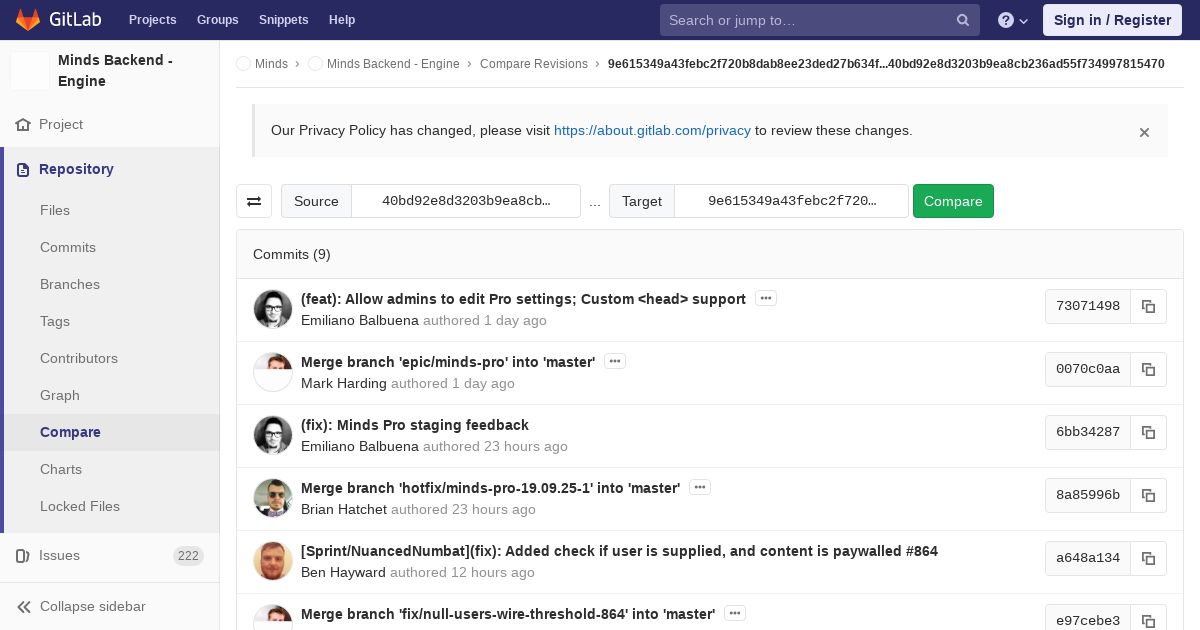
Task: Click Brian Hatchet's avatar
Action: tap(273, 498)
